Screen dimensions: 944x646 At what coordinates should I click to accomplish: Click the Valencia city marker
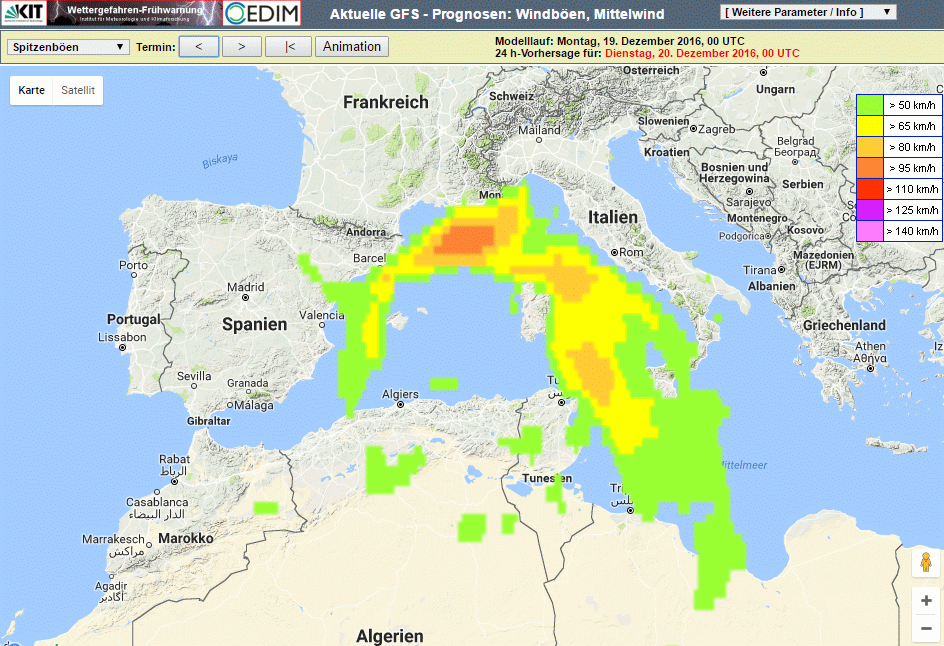click(x=322, y=325)
